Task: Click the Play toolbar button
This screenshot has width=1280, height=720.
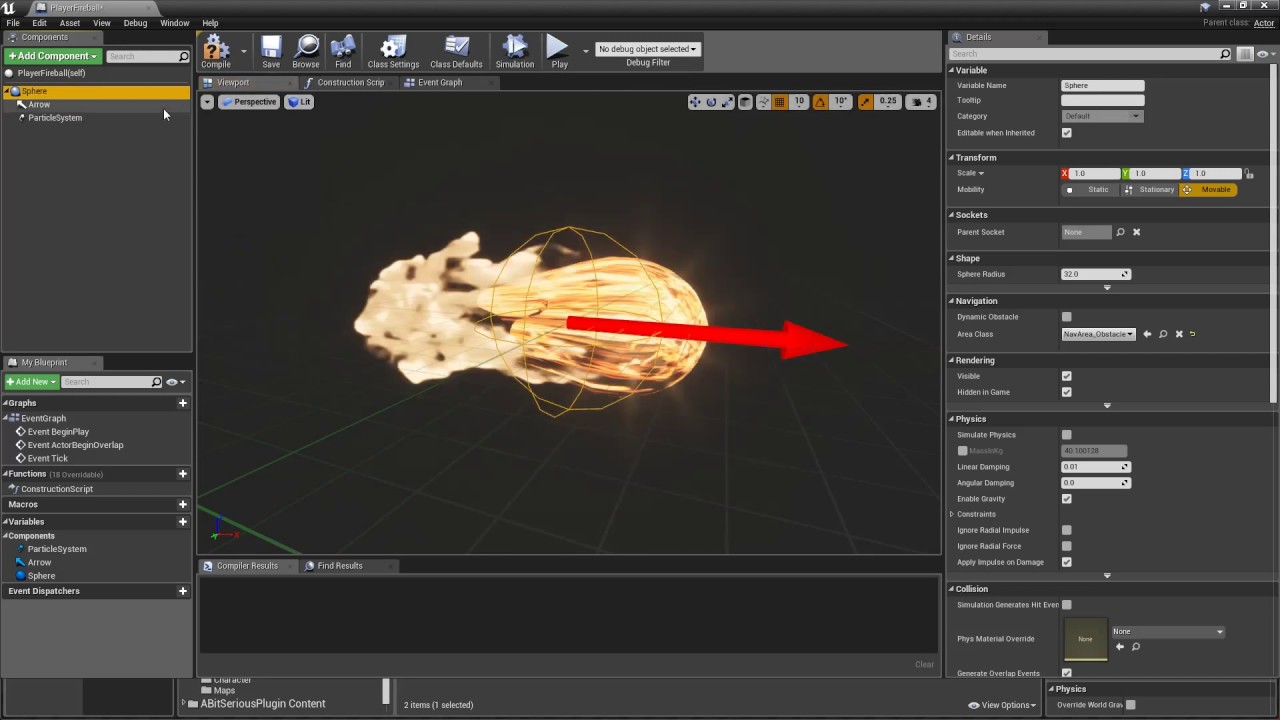Action: click(559, 52)
